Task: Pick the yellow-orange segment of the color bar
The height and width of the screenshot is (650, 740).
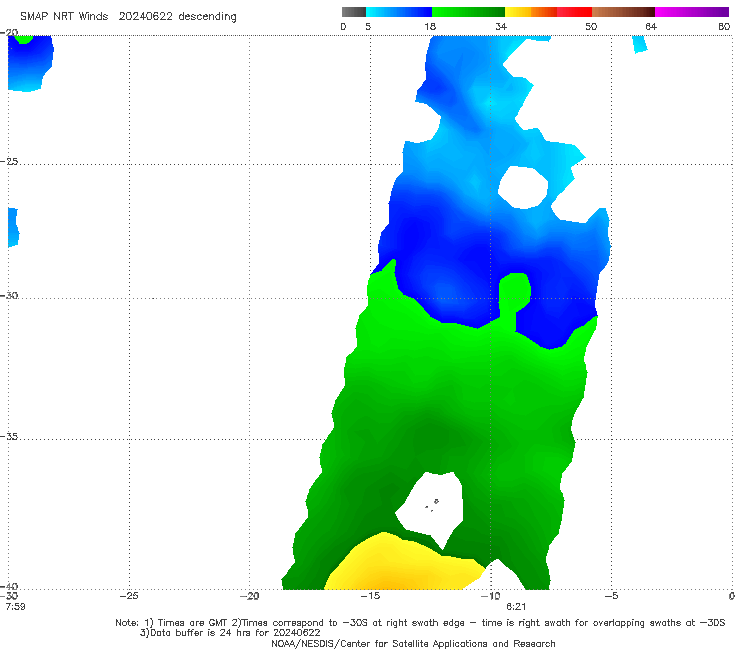Action: (531, 12)
